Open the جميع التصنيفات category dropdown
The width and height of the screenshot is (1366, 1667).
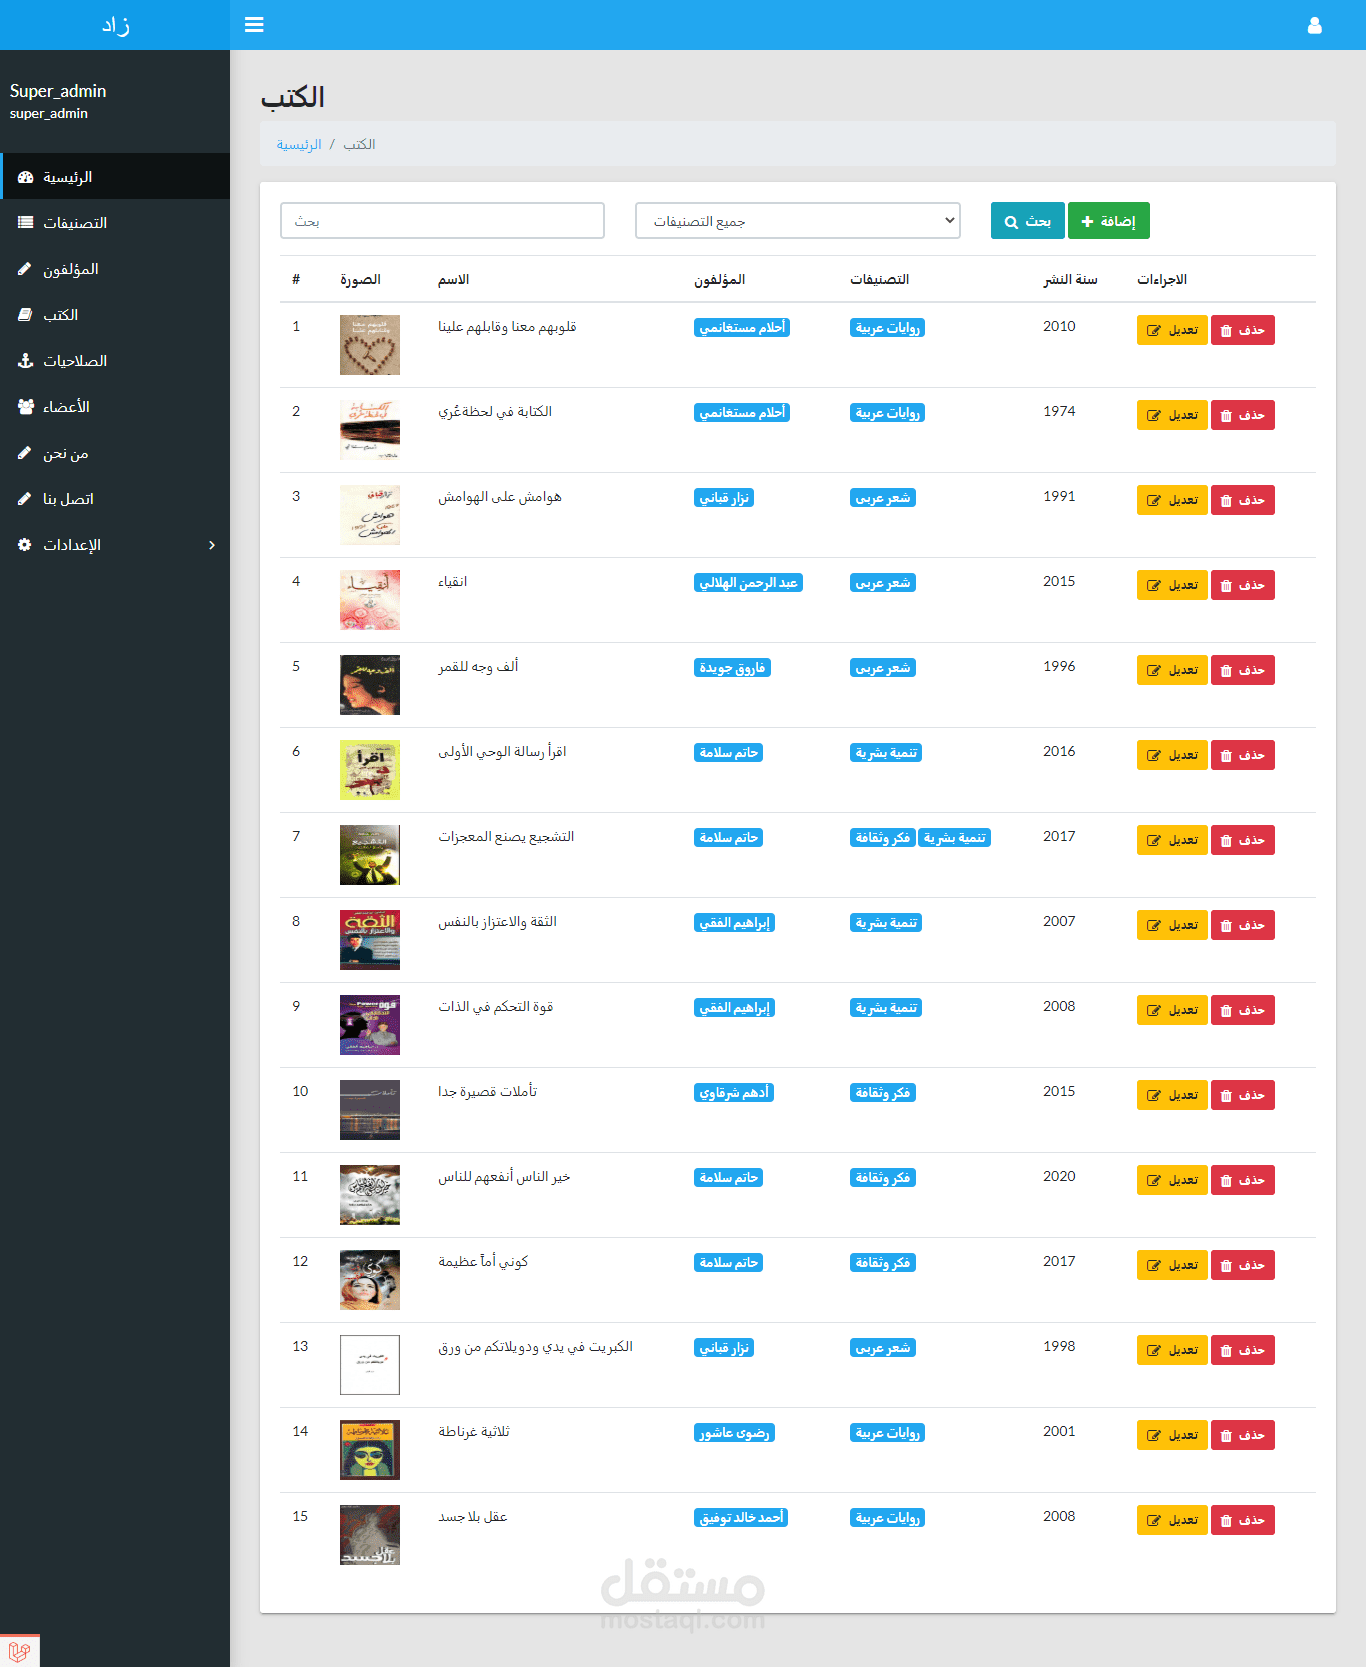[x=798, y=221]
